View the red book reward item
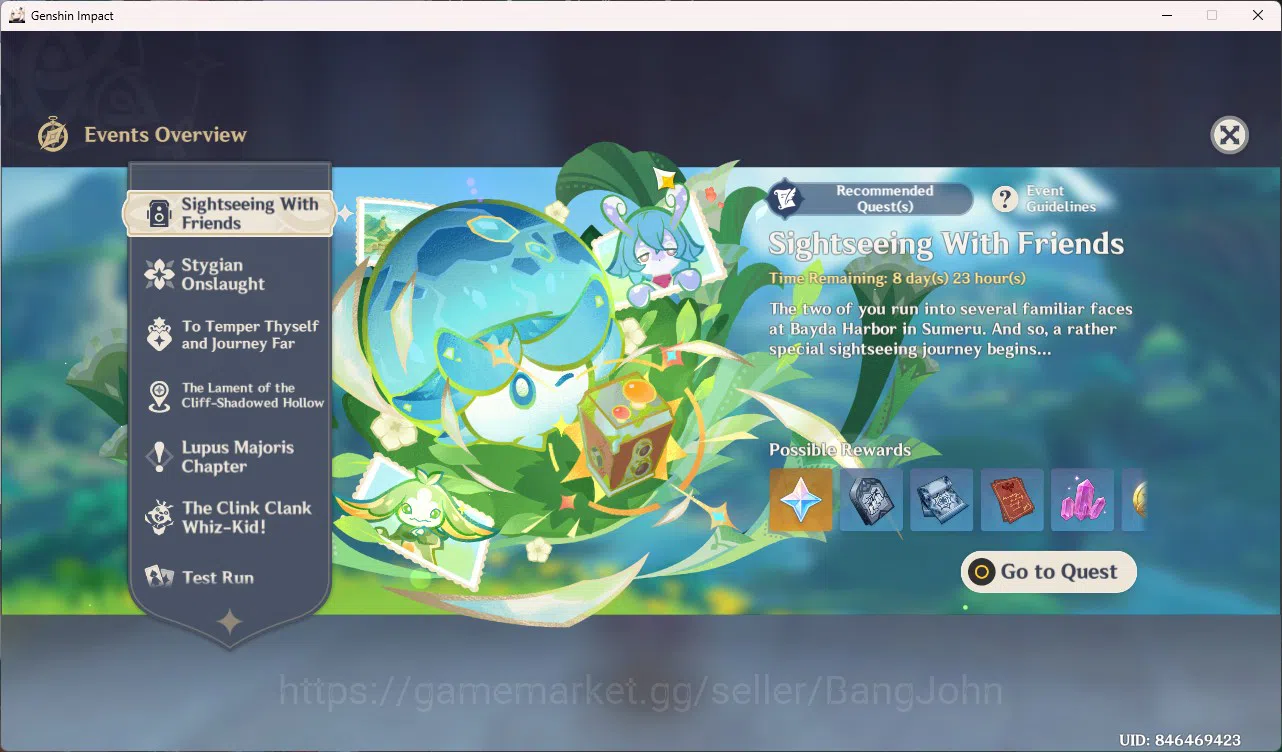The height and width of the screenshot is (752, 1282). [1012, 500]
